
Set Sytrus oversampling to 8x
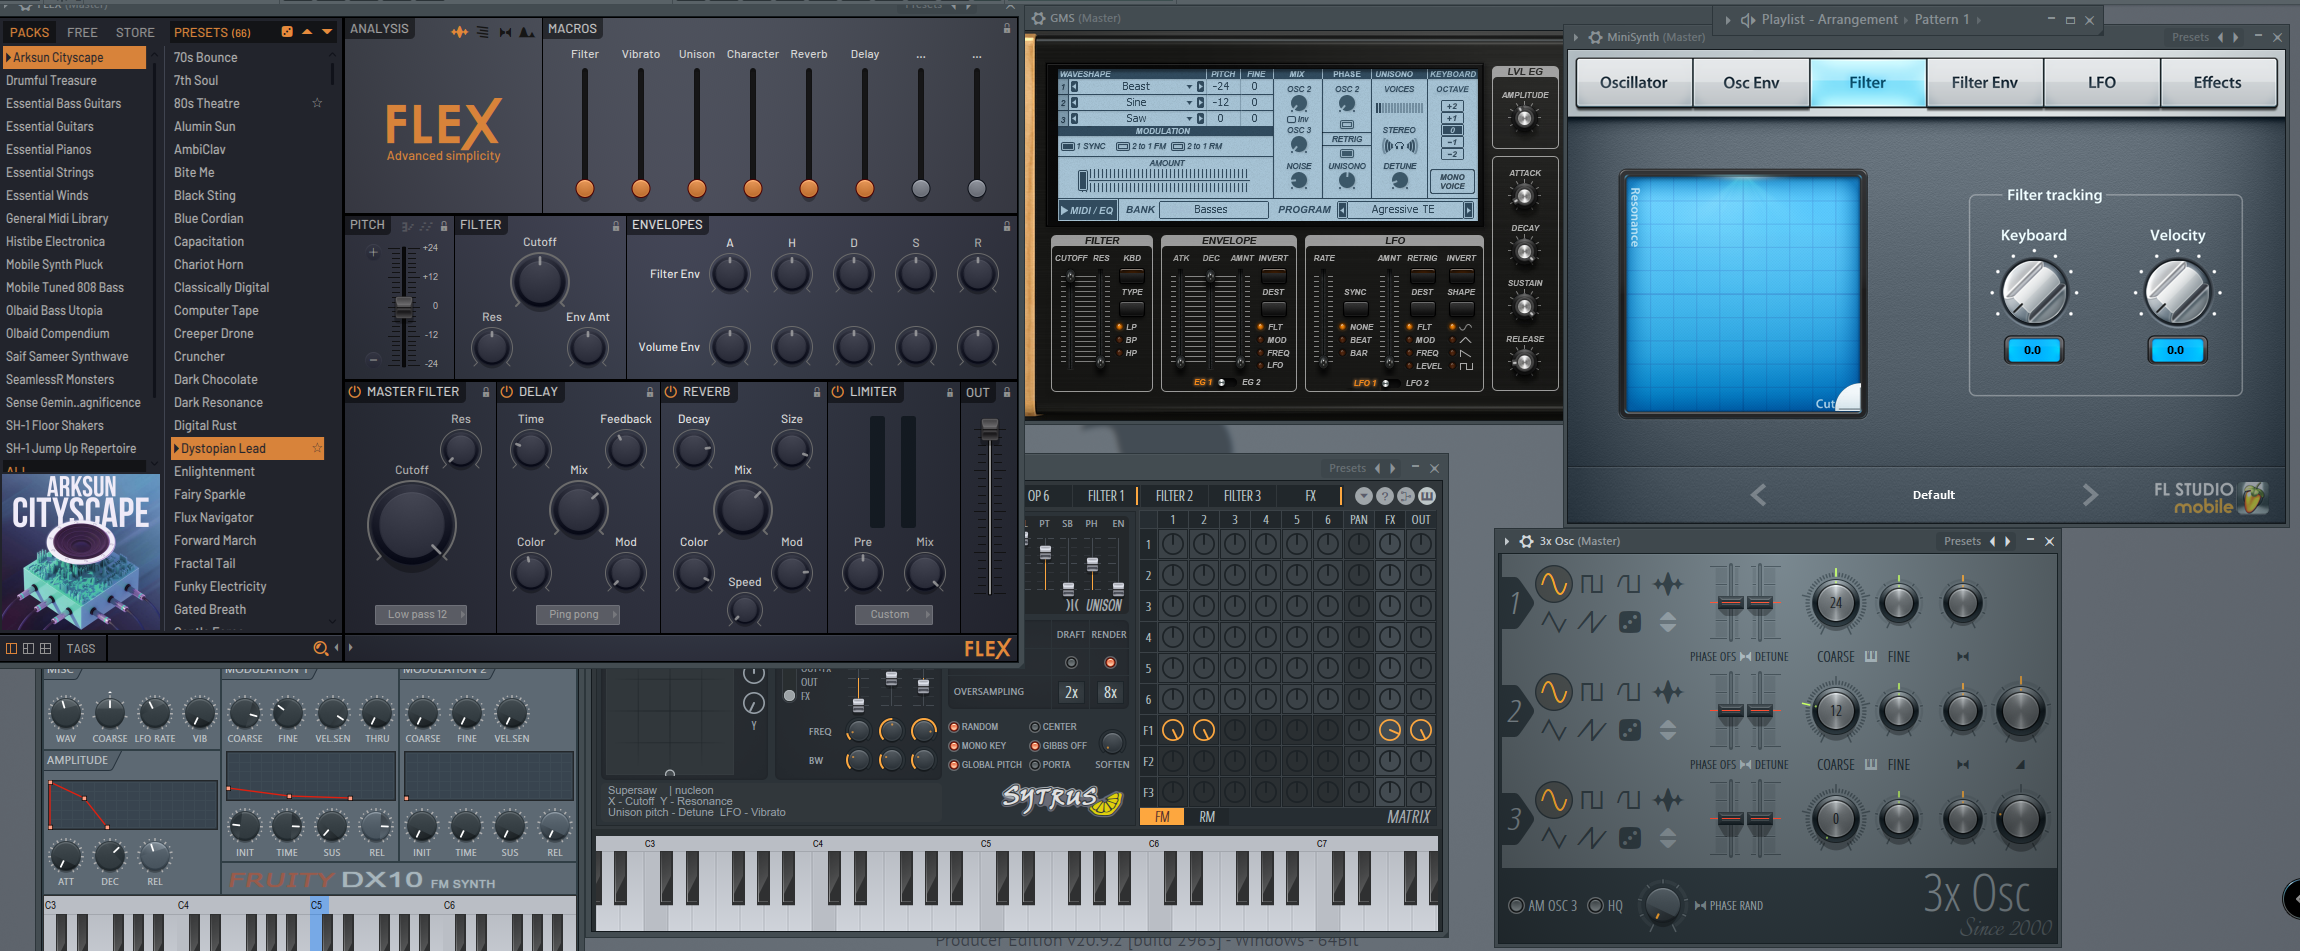[x=1110, y=692]
